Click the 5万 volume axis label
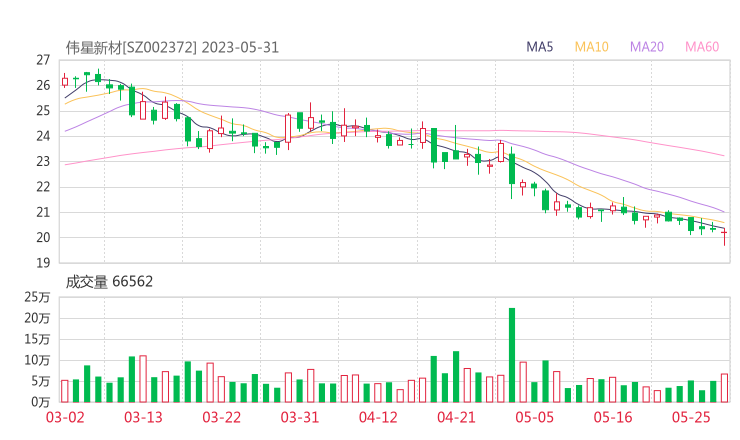The height and width of the screenshot is (440, 740). pos(41,381)
